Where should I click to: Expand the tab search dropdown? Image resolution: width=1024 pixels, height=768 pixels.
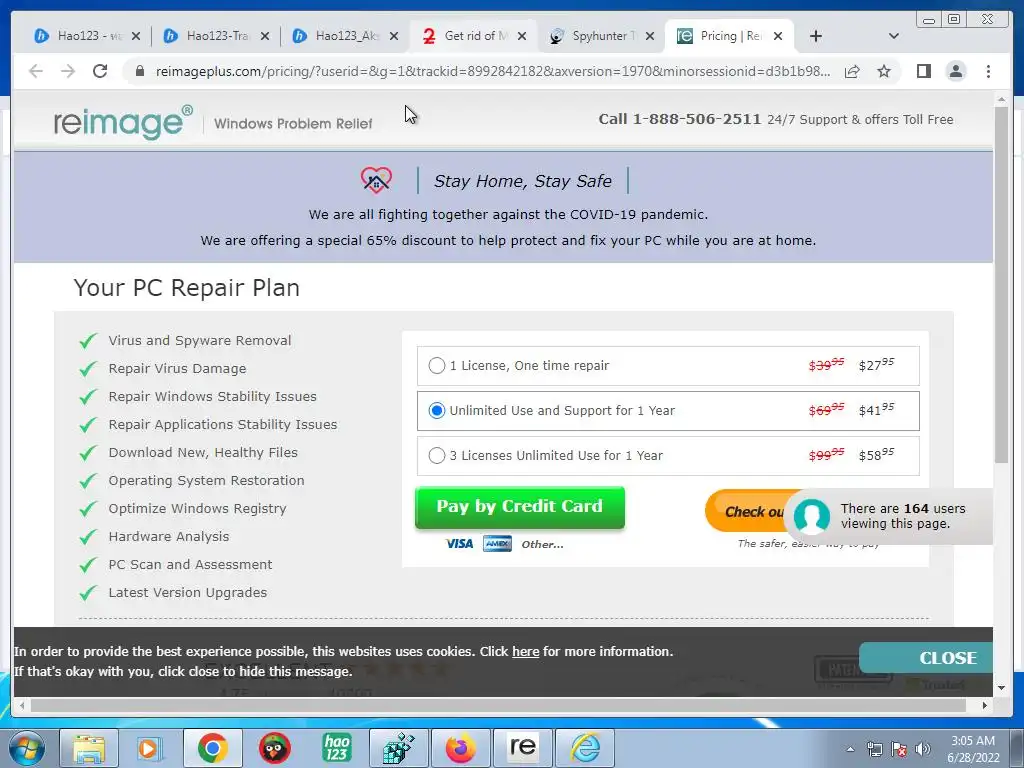click(893, 37)
